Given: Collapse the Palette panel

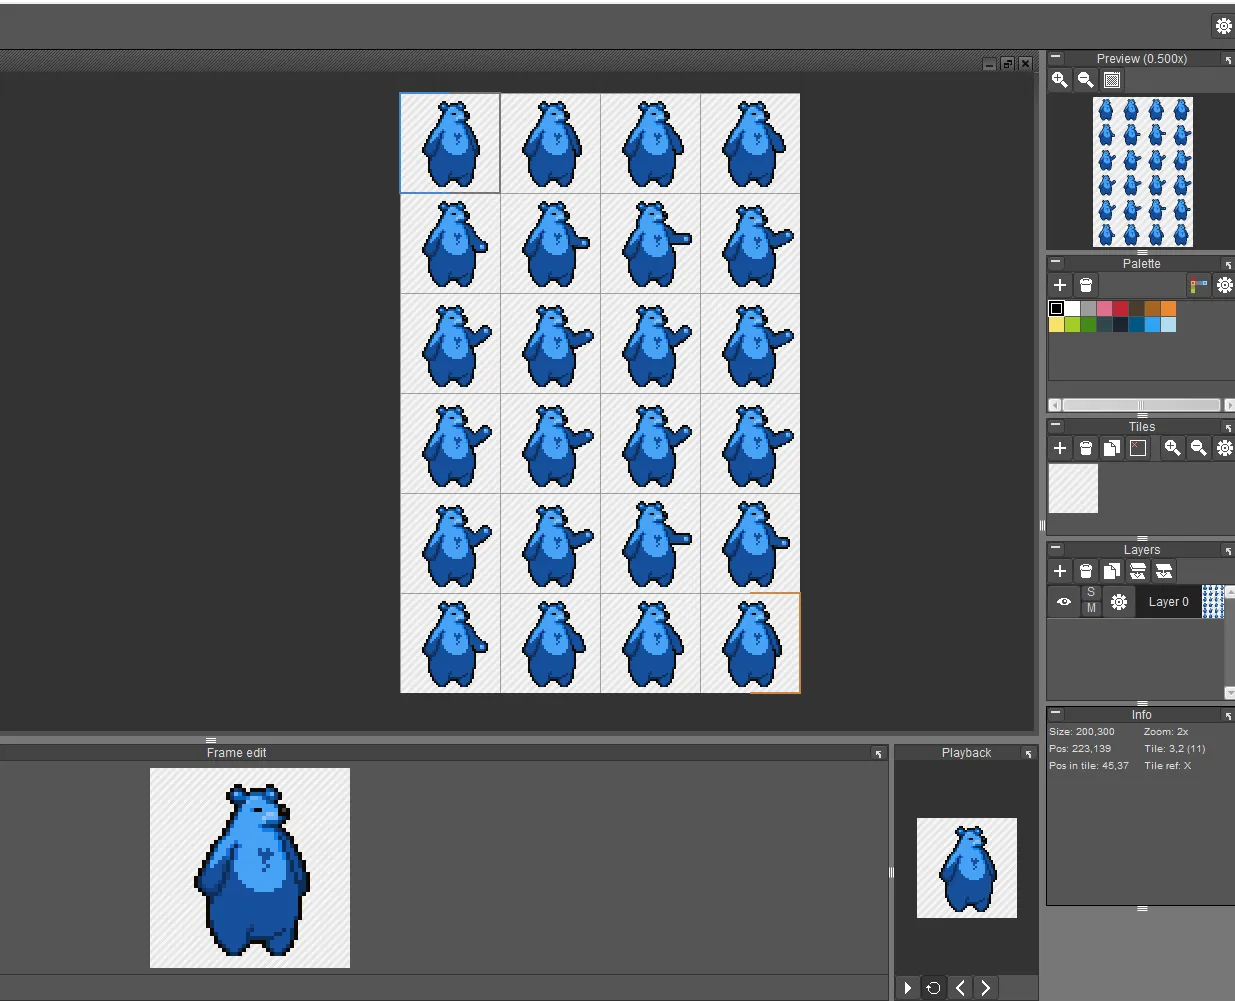Looking at the screenshot, I should tap(1055, 263).
